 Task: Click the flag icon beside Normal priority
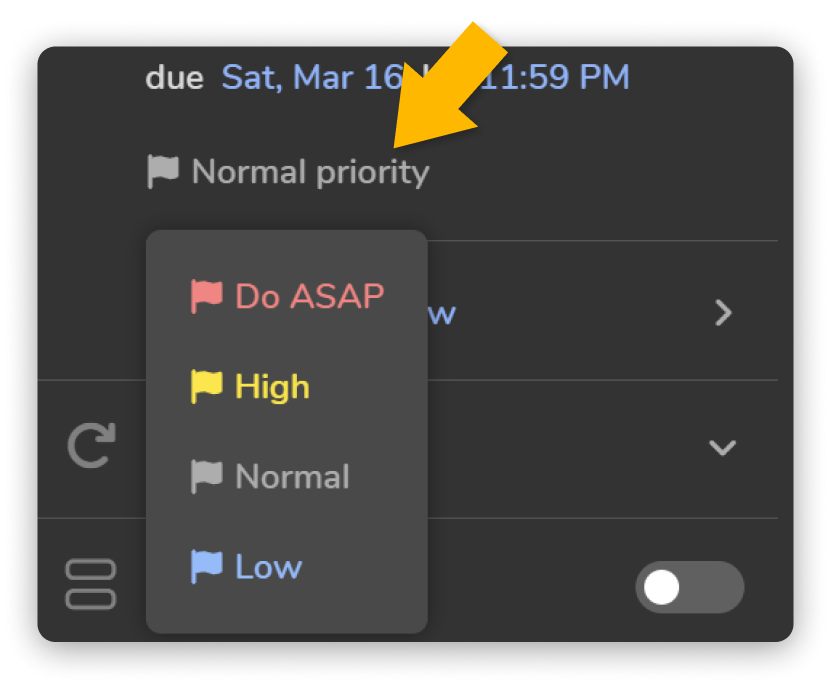162,170
